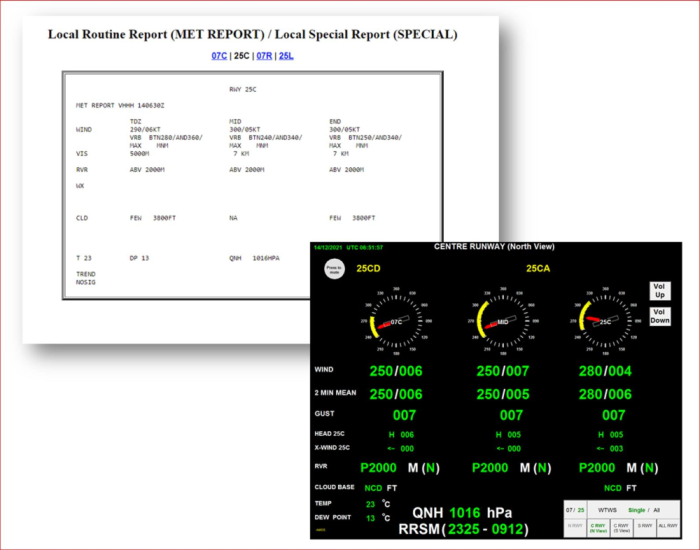Click the TDZ visibility 5000M value
This screenshot has height=550, width=700.
(139, 154)
